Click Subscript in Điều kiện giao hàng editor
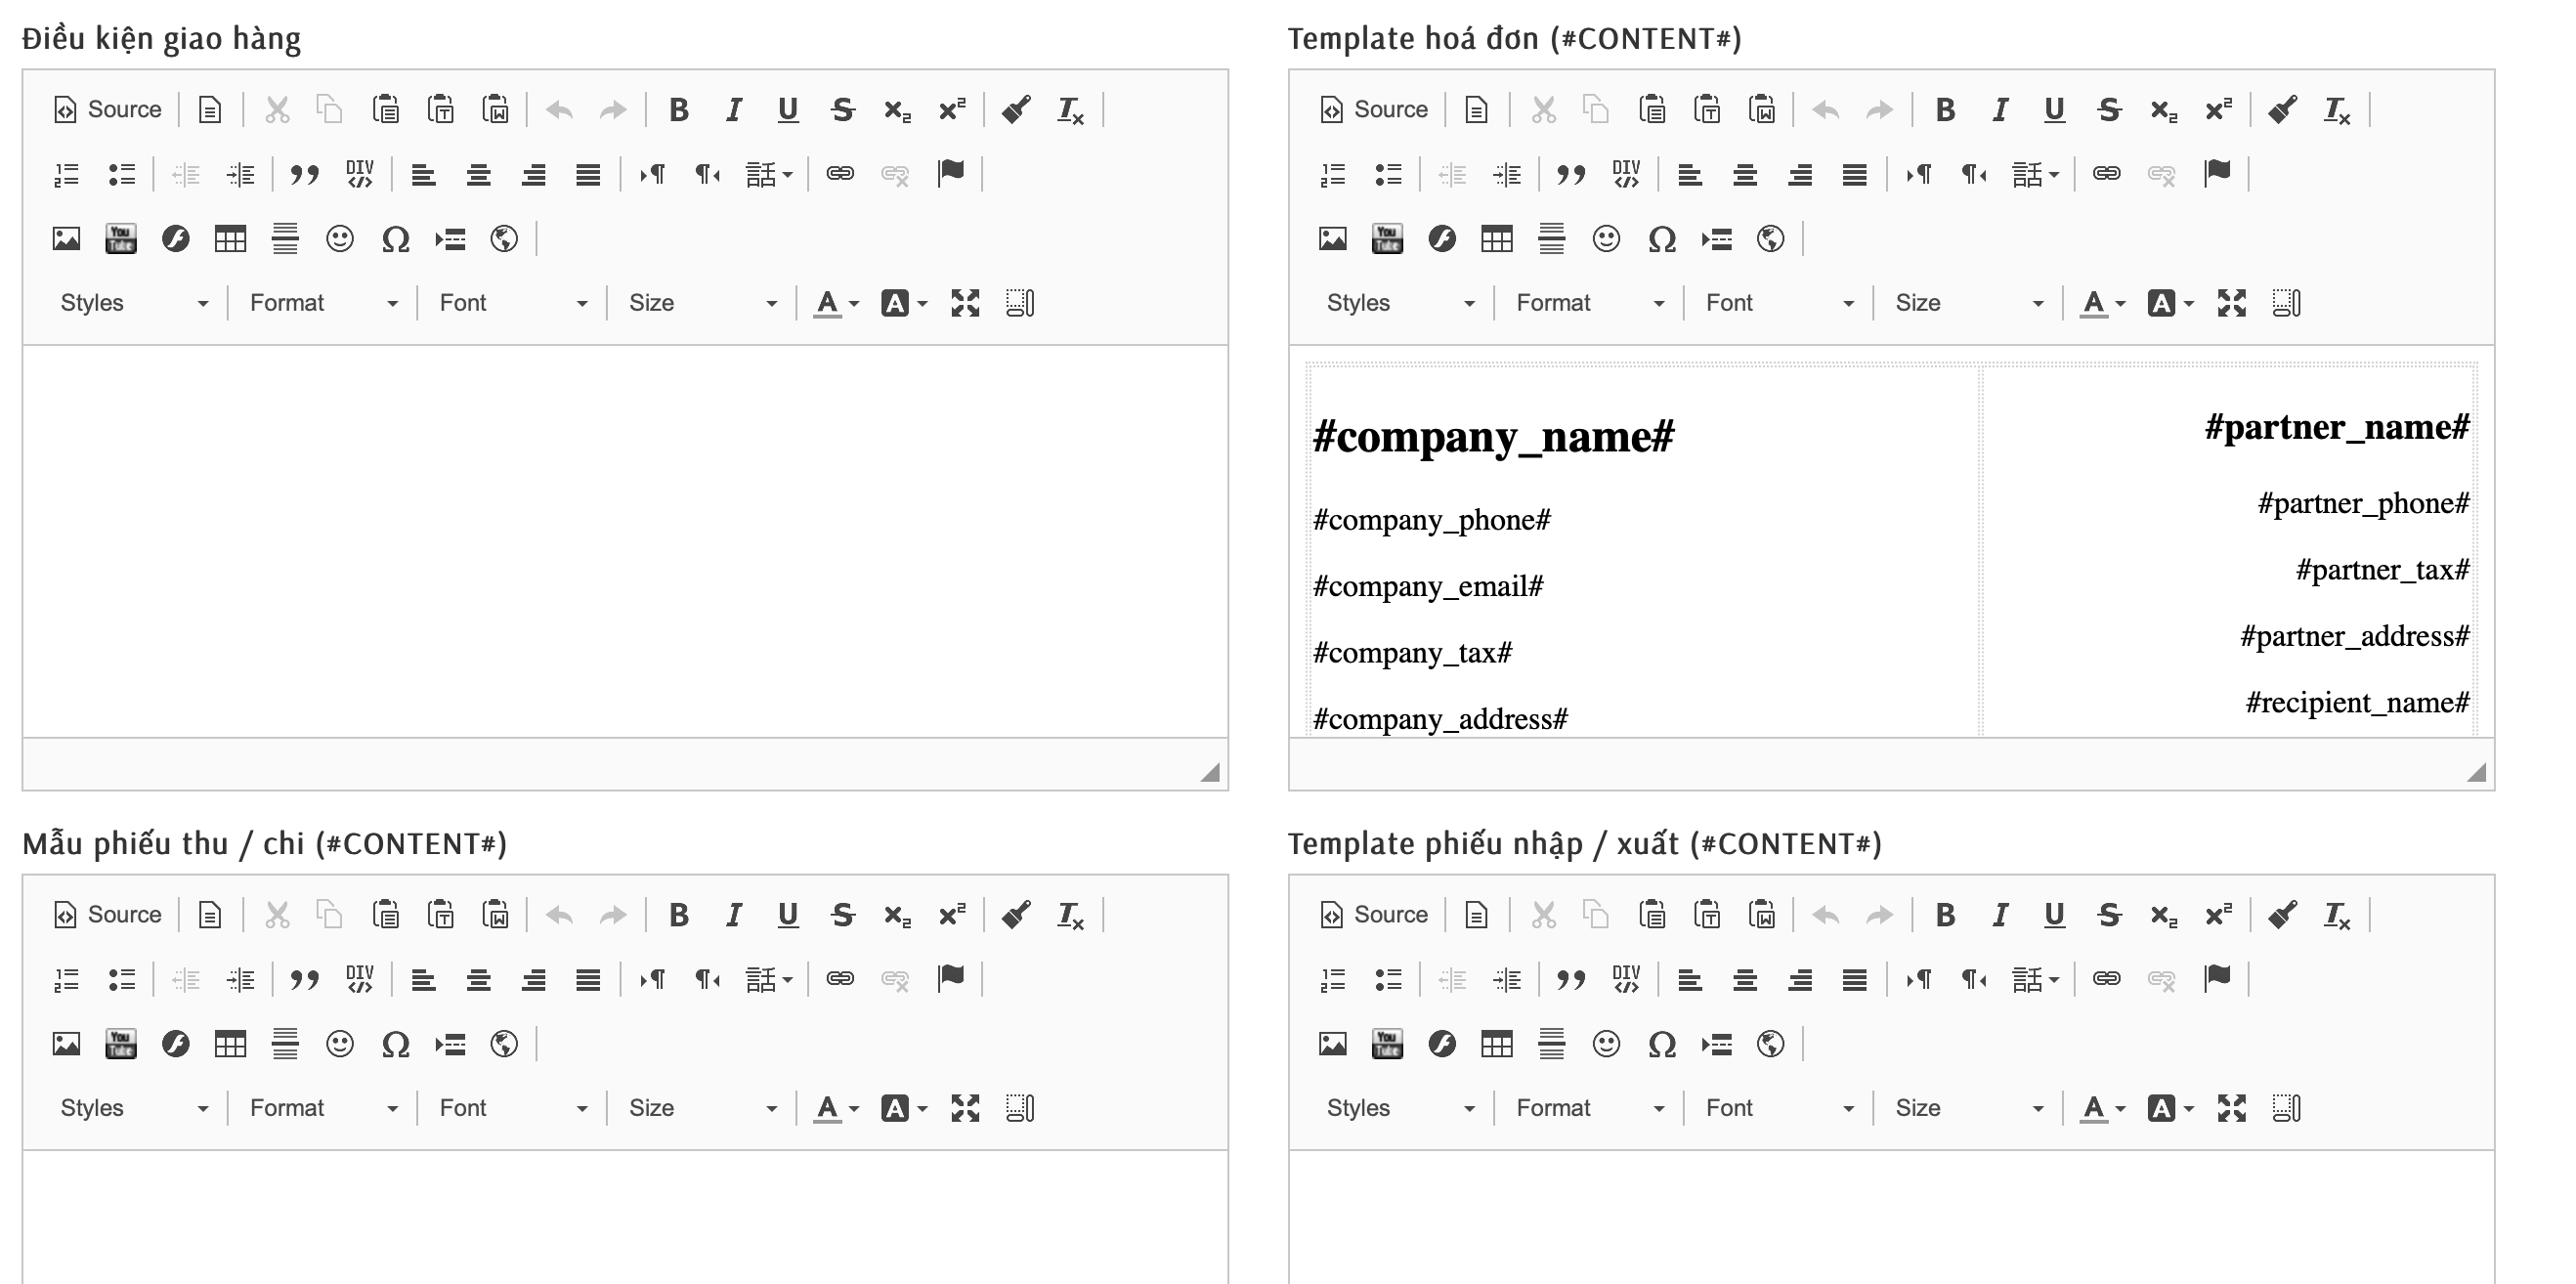 click(897, 109)
